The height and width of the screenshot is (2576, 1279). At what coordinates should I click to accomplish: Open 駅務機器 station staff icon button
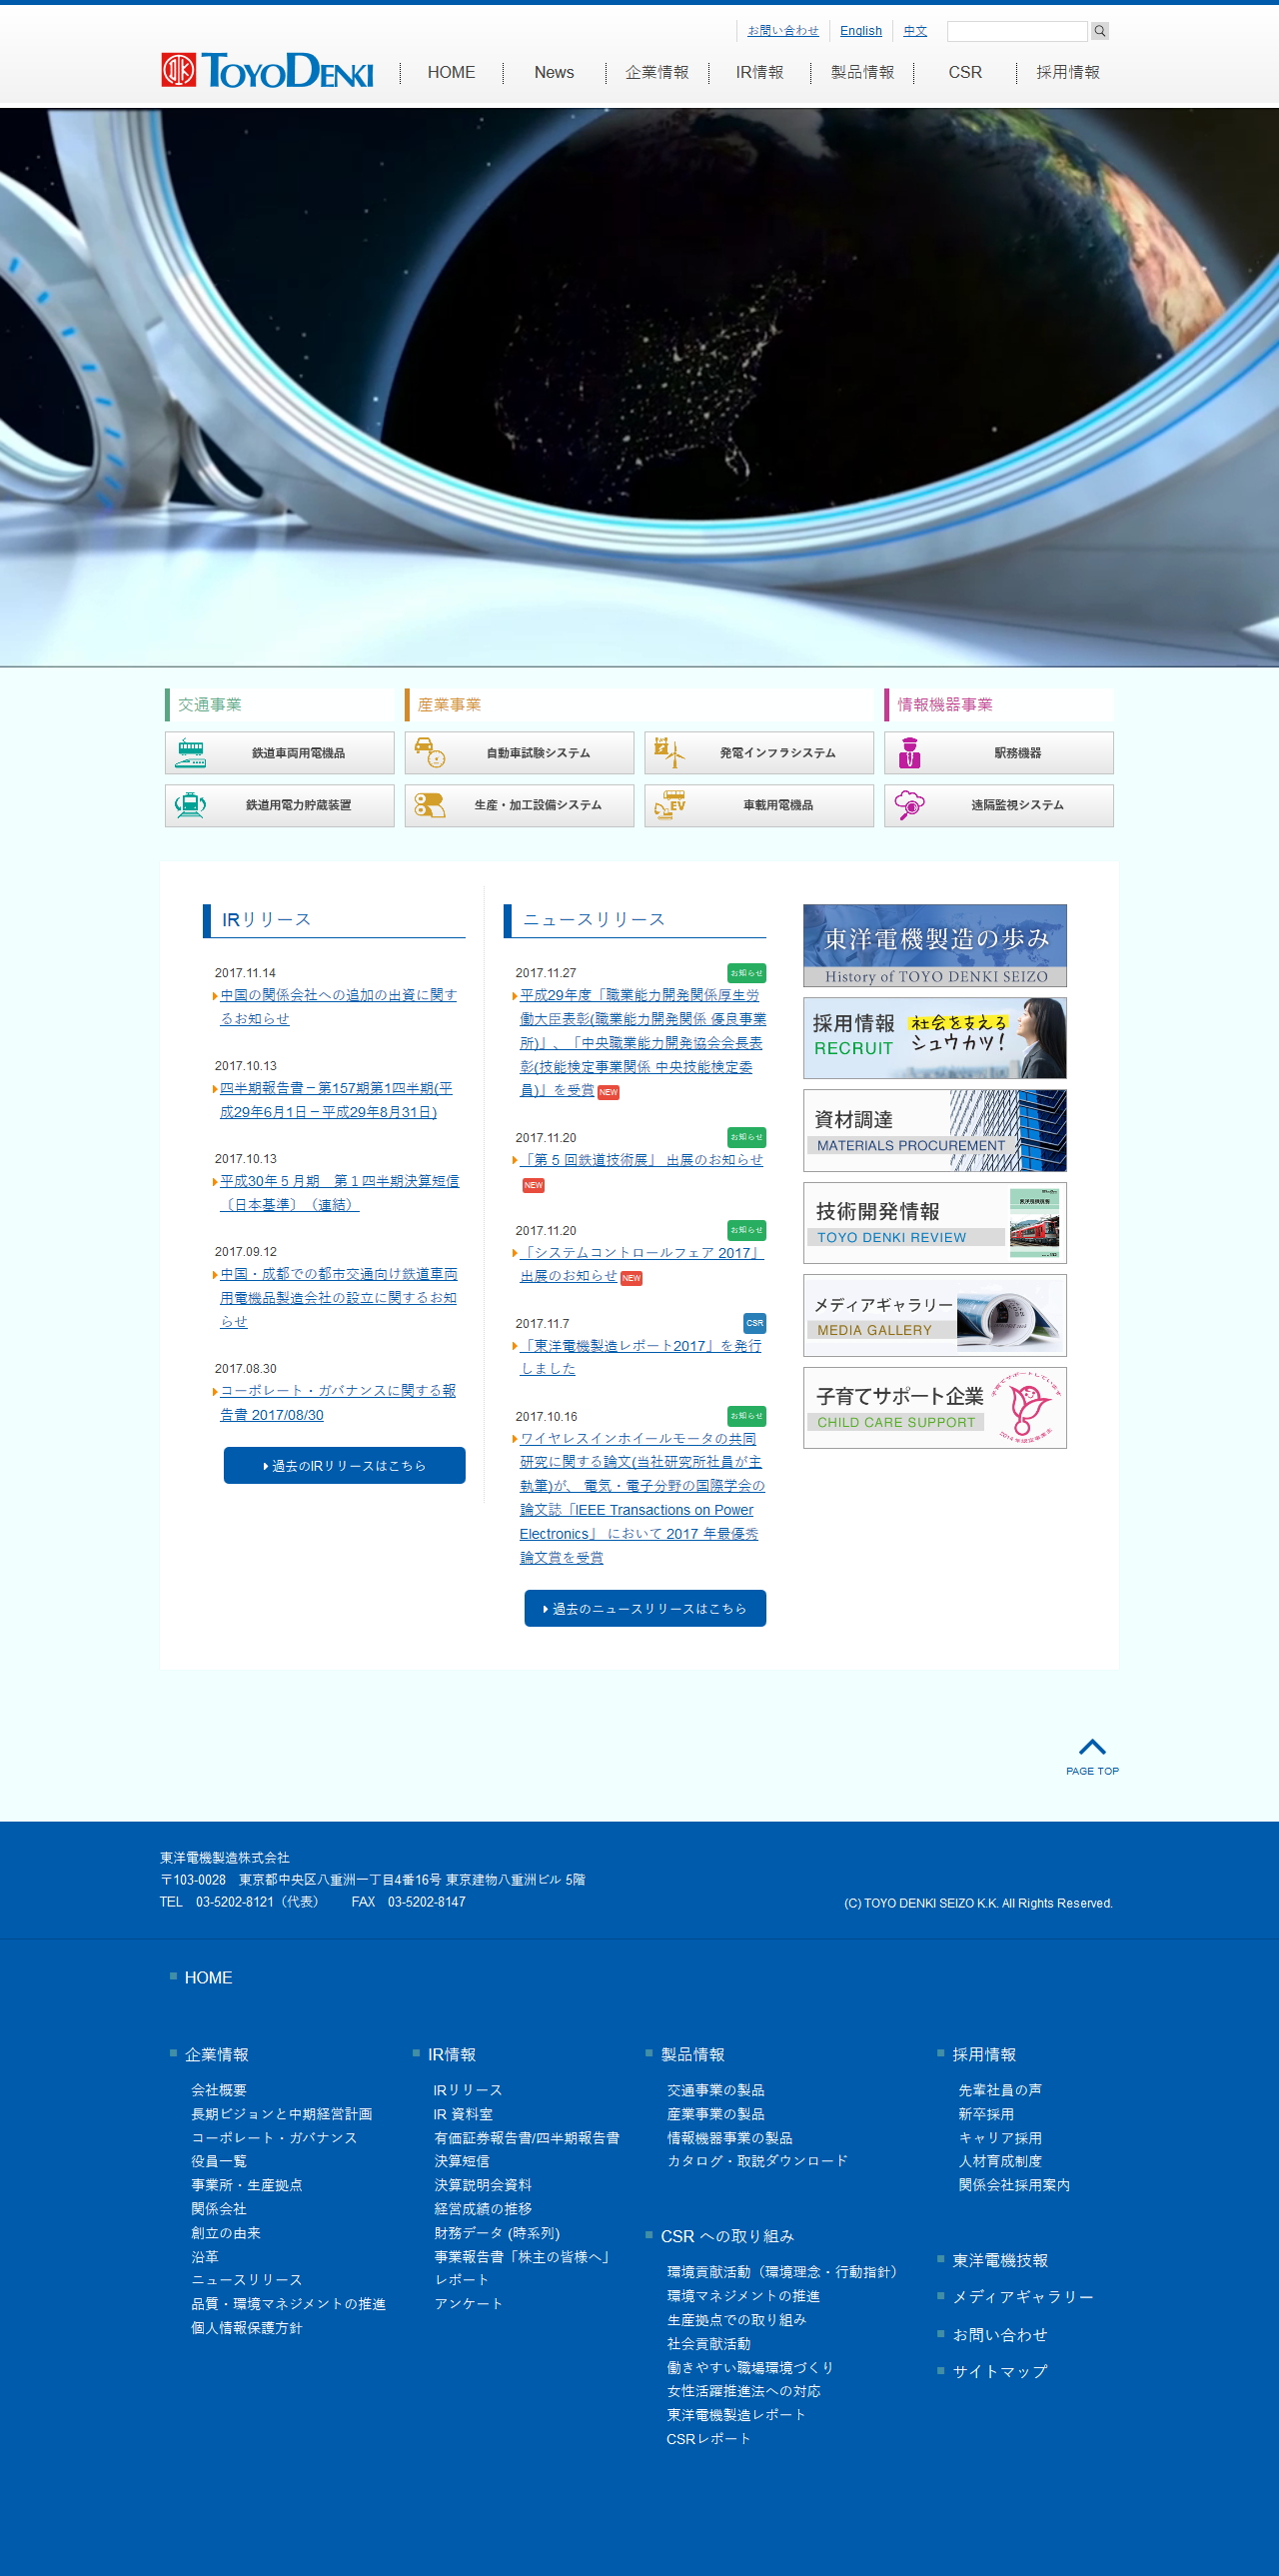[998, 753]
